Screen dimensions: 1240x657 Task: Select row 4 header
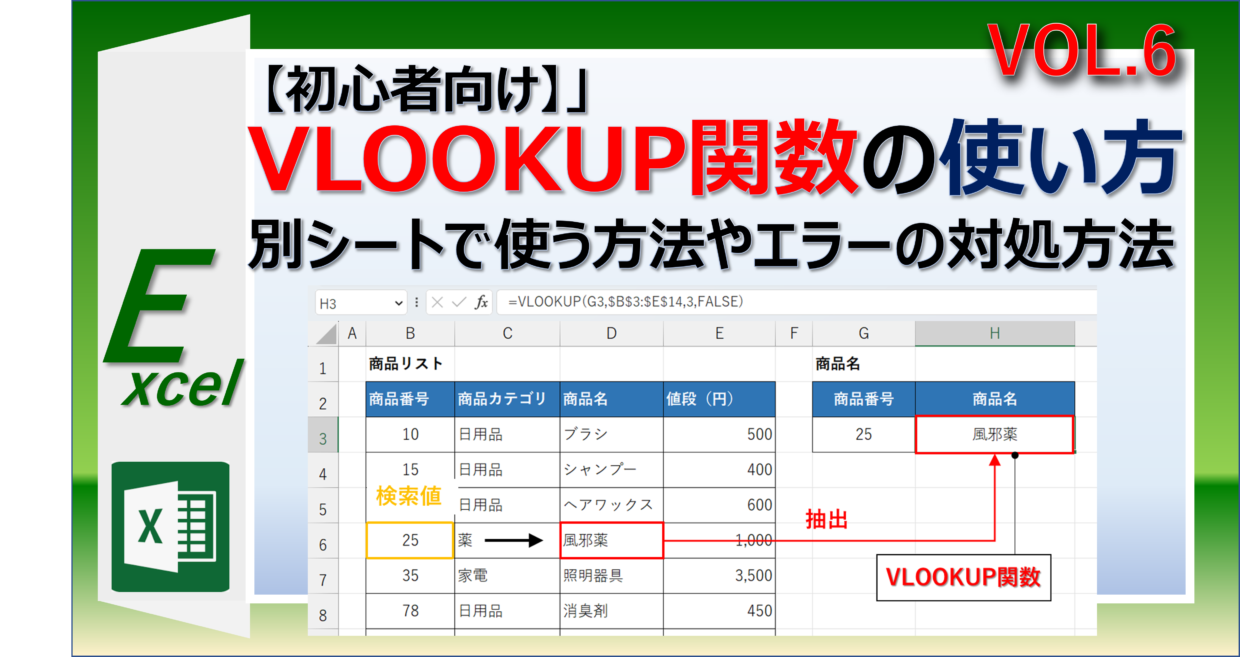pyautogui.click(x=323, y=473)
